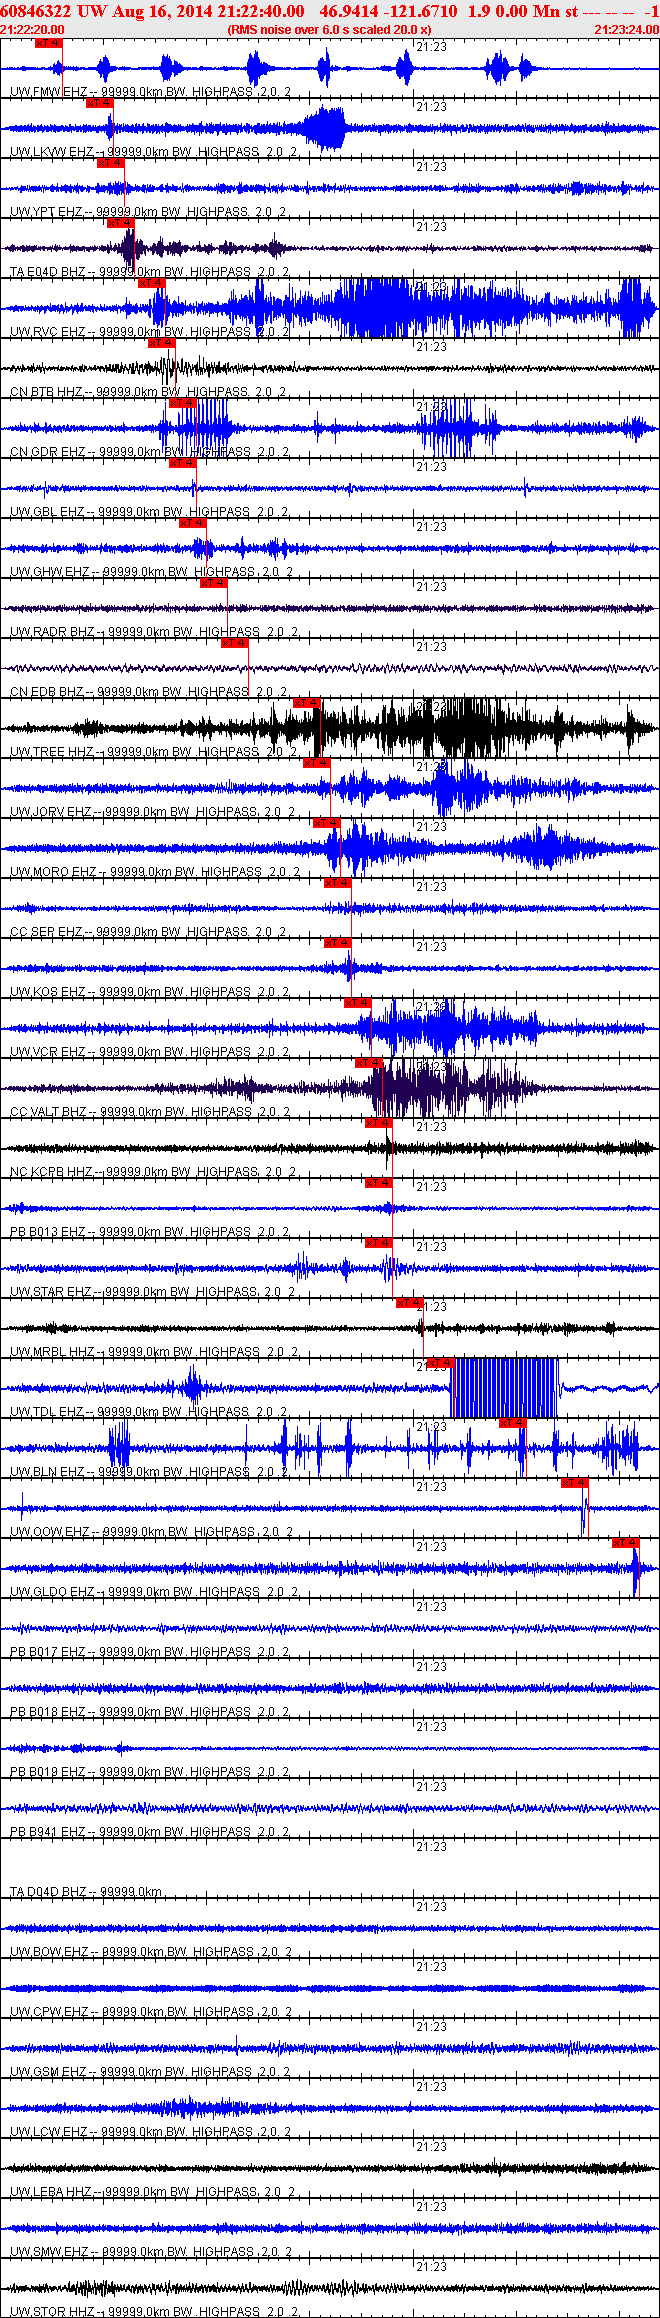The height and width of the screenshot is (2318, 660).
Task: Click the UW.GSM EHZ station label
Action: pos(49,2072)
